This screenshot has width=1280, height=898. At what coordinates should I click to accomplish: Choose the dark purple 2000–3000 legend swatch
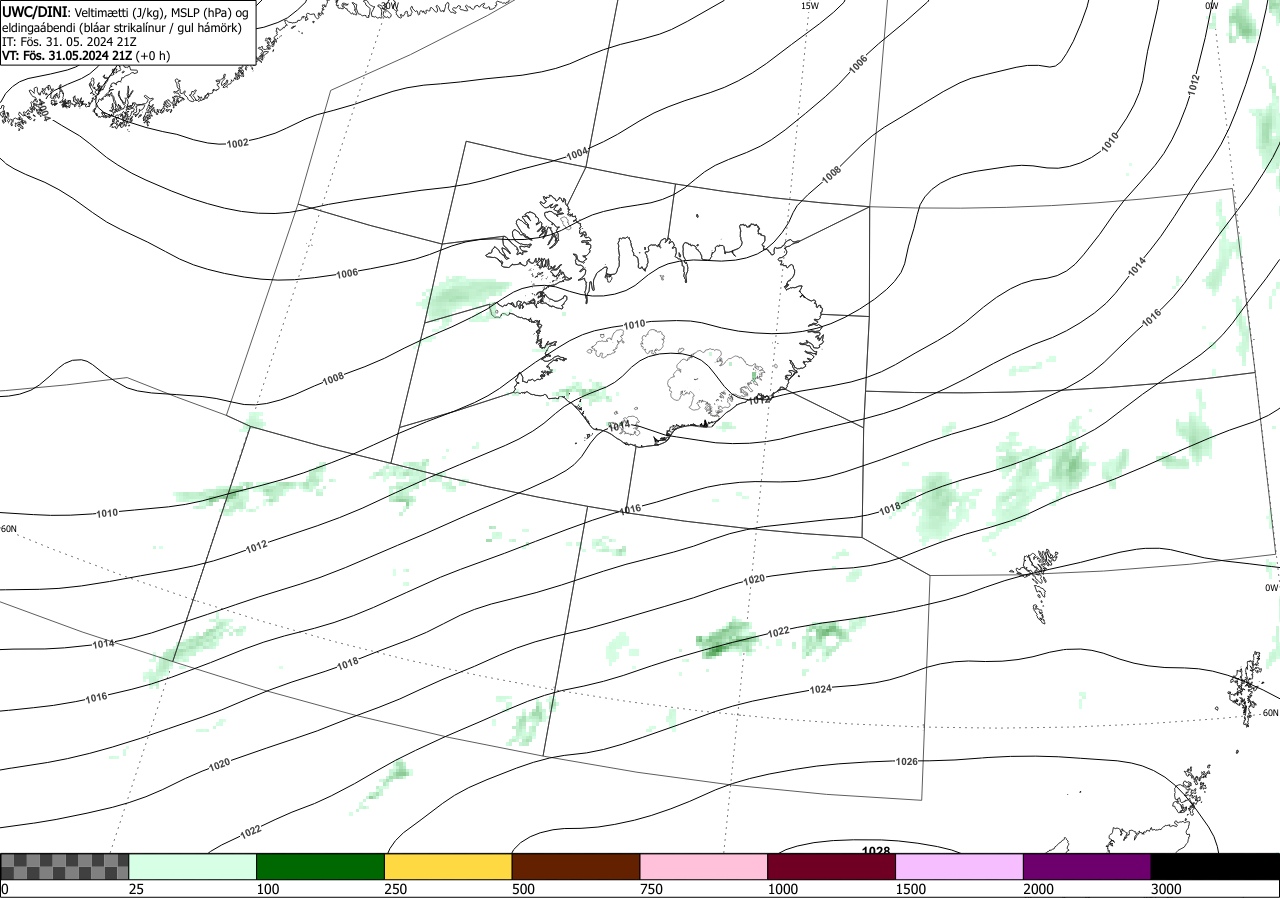click(1086, 866)
